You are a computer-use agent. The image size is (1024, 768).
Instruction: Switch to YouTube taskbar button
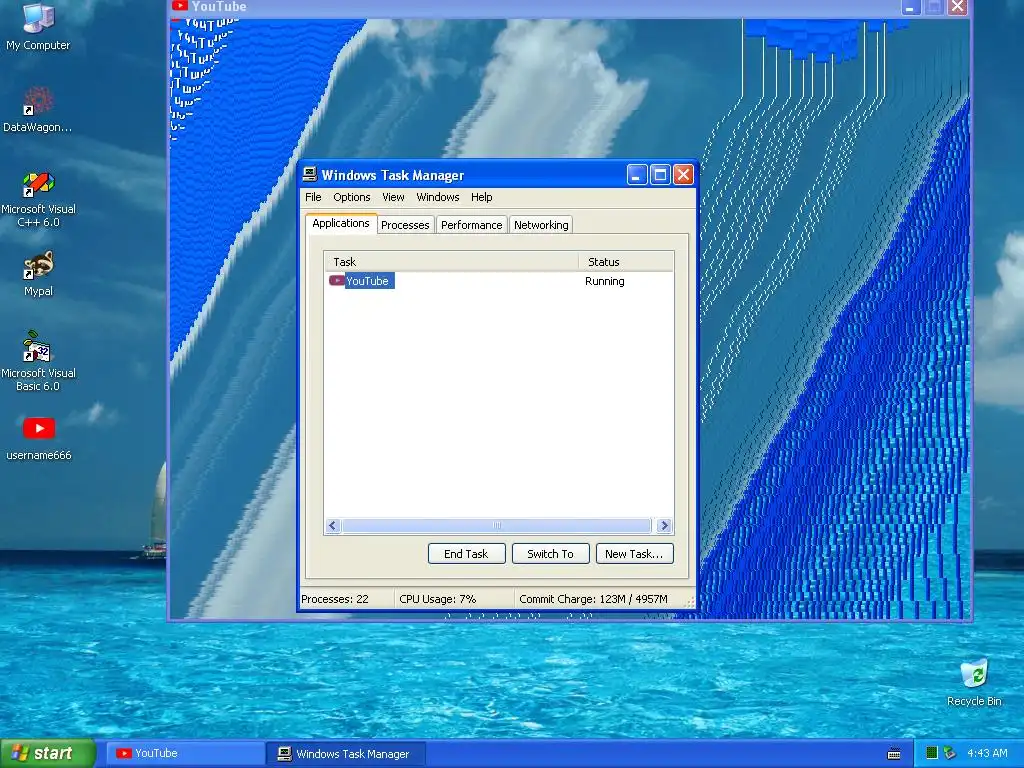[x=186, y=754]
